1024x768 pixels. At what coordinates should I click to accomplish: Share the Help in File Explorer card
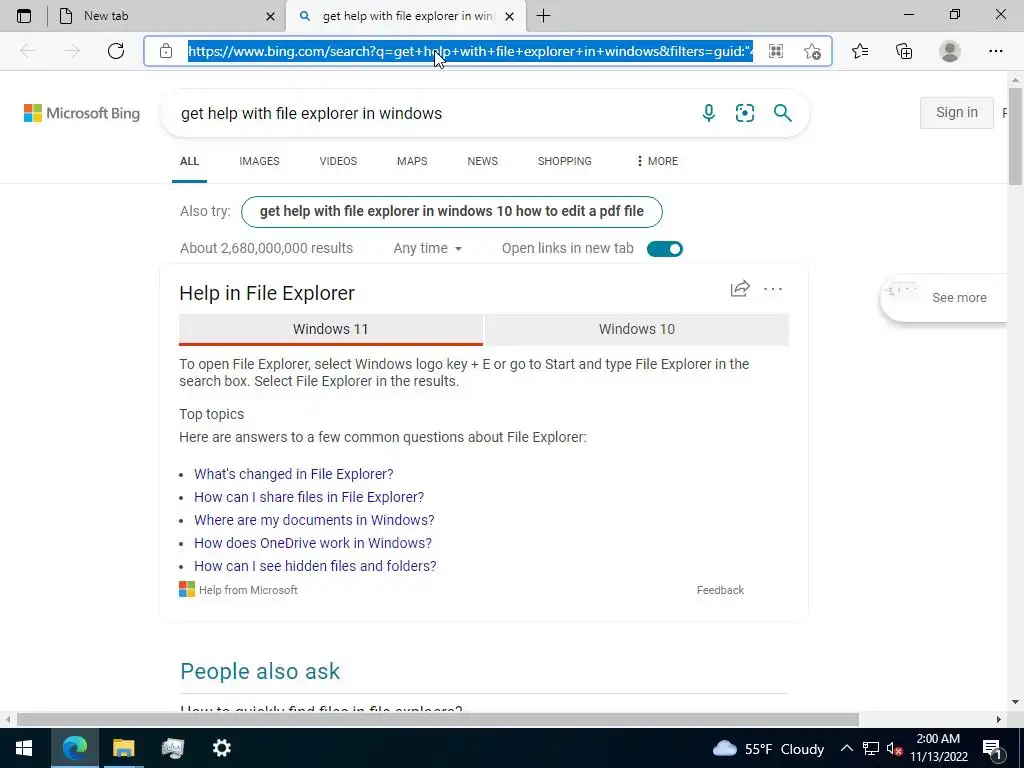click(740, 289)
